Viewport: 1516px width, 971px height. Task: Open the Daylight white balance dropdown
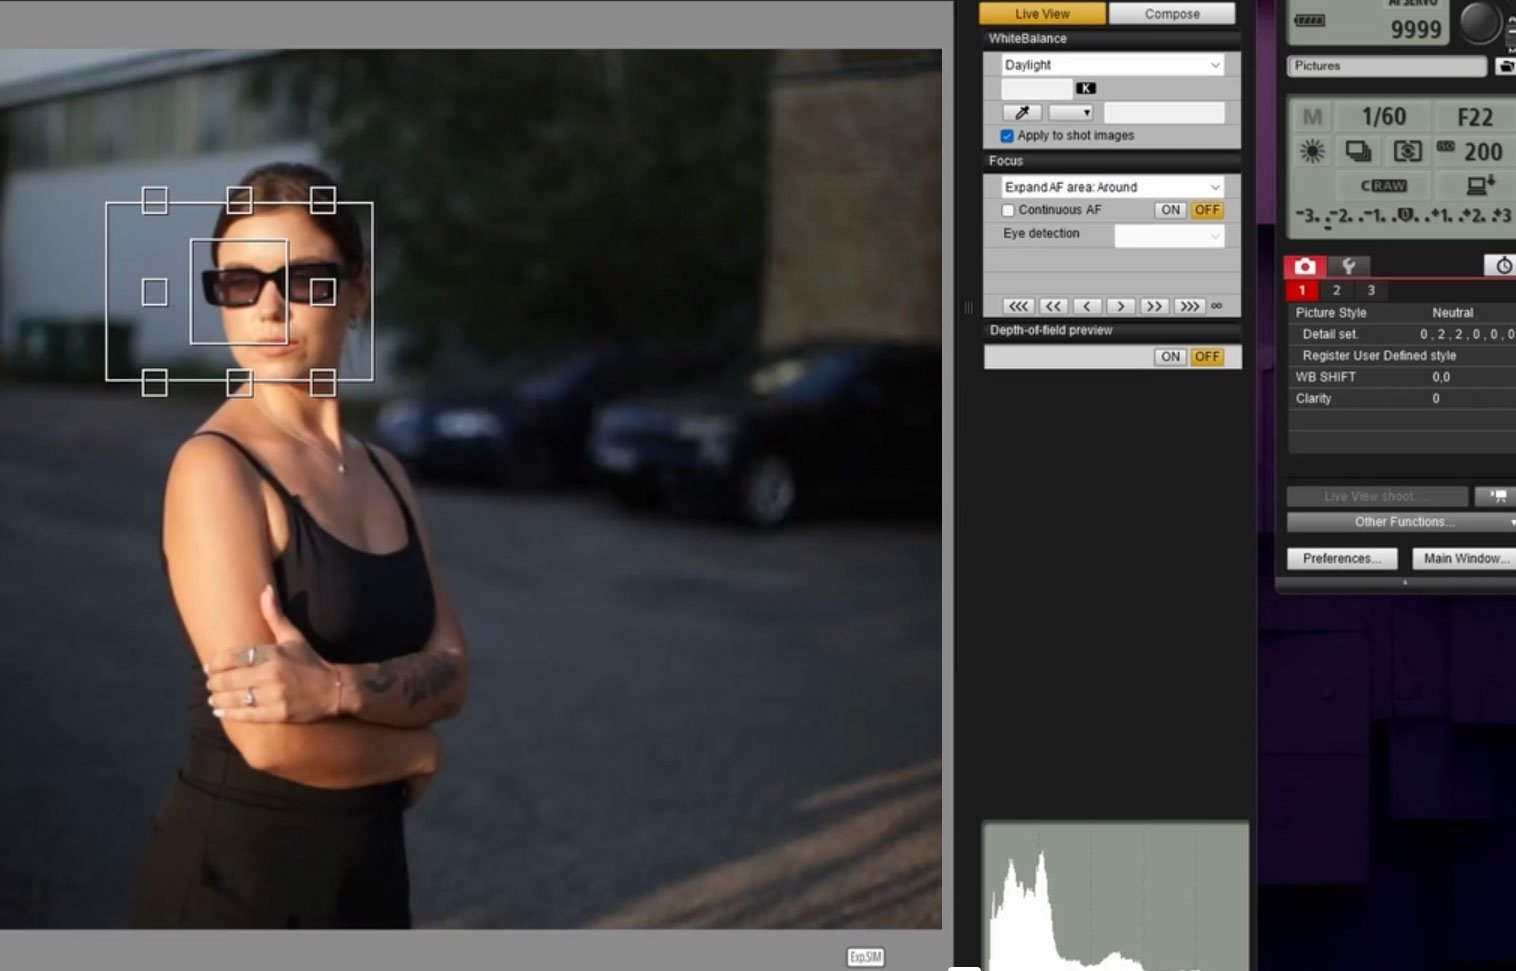[x=1112, y=65]
